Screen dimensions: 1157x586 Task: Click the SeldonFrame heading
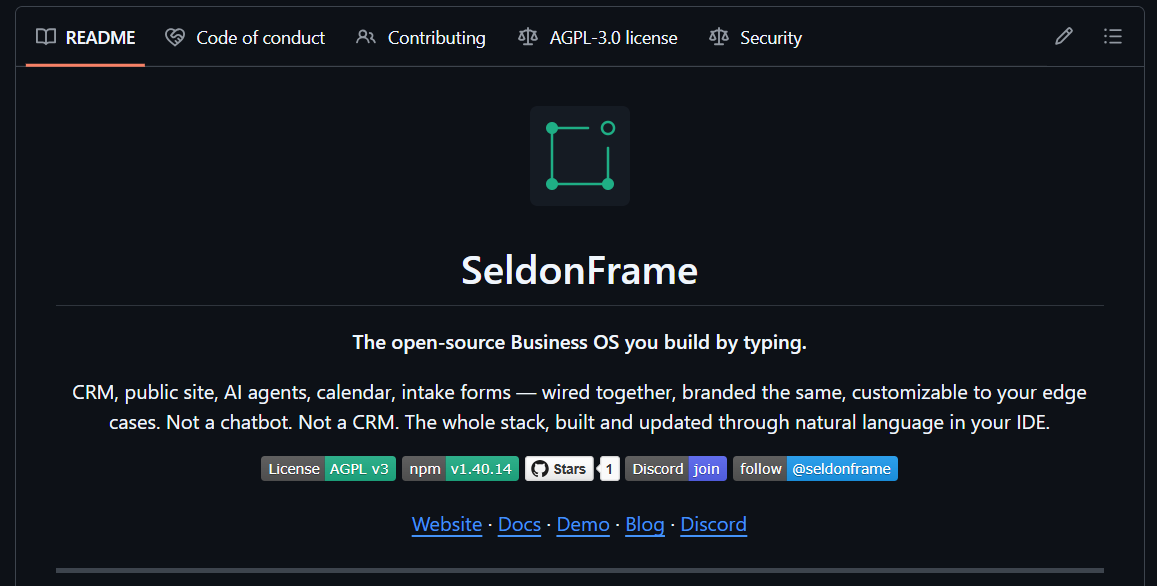(x=579, y=270)
